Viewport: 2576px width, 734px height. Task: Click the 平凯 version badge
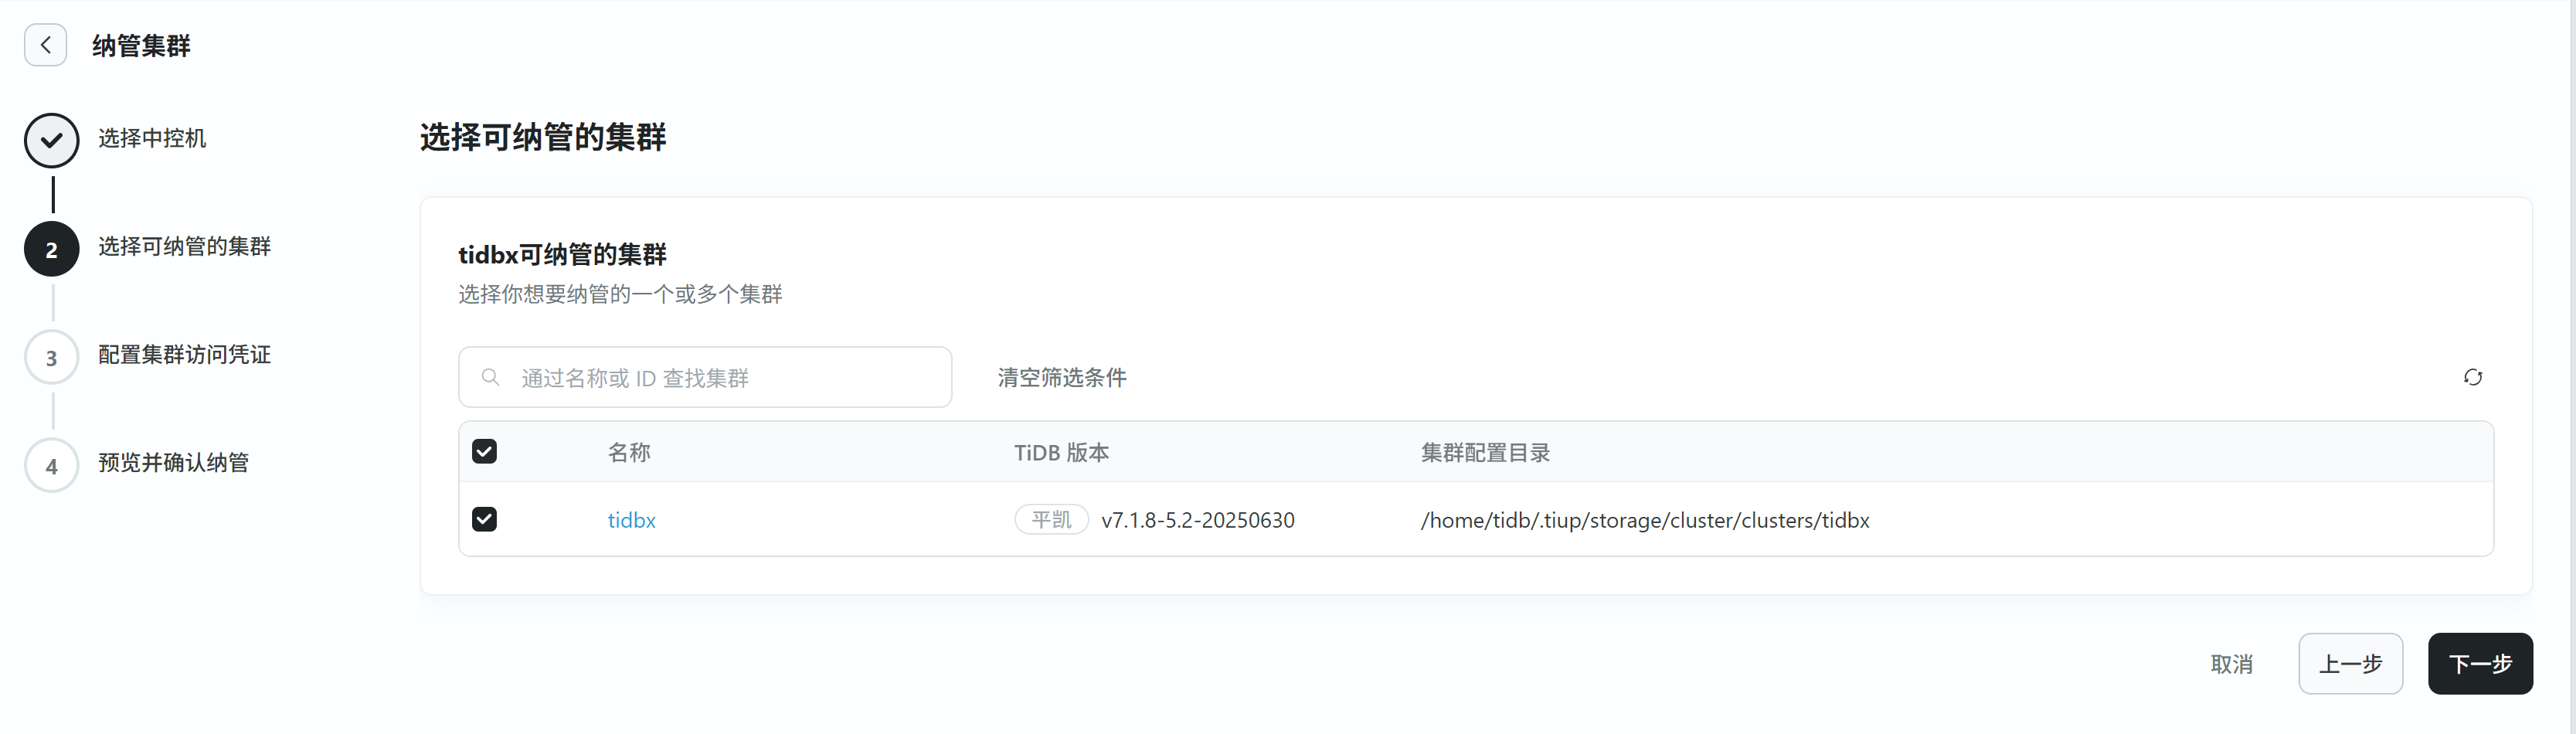1050,520
